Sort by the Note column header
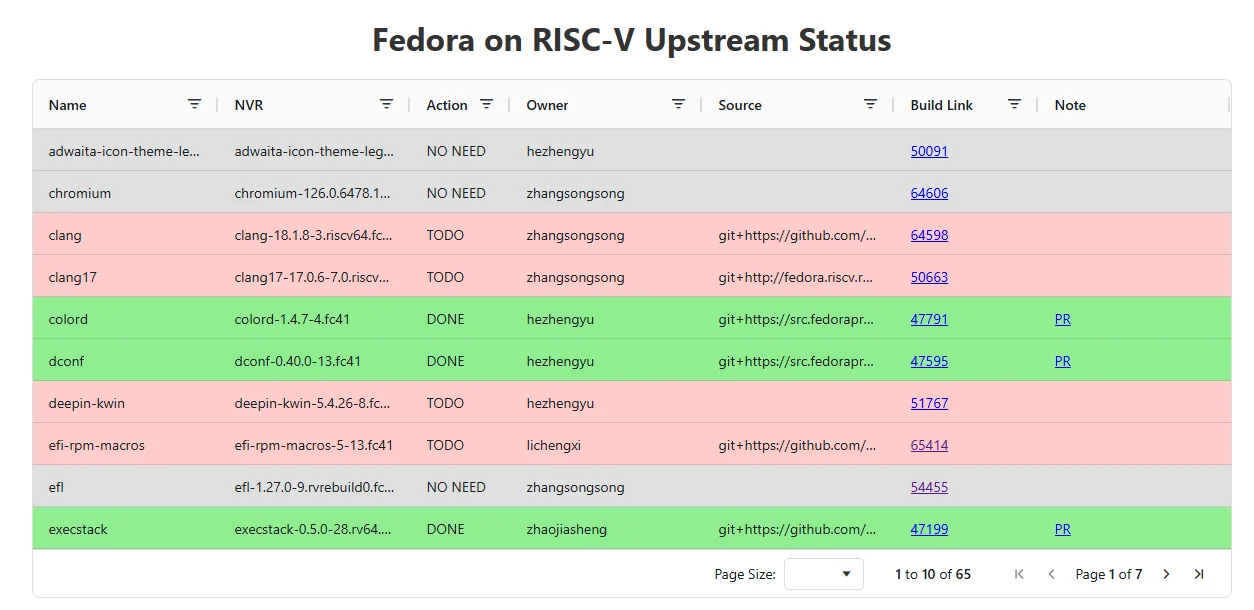Viewport: 1254px width, 610px height. pyautogui.click(x=1070, y=105)
